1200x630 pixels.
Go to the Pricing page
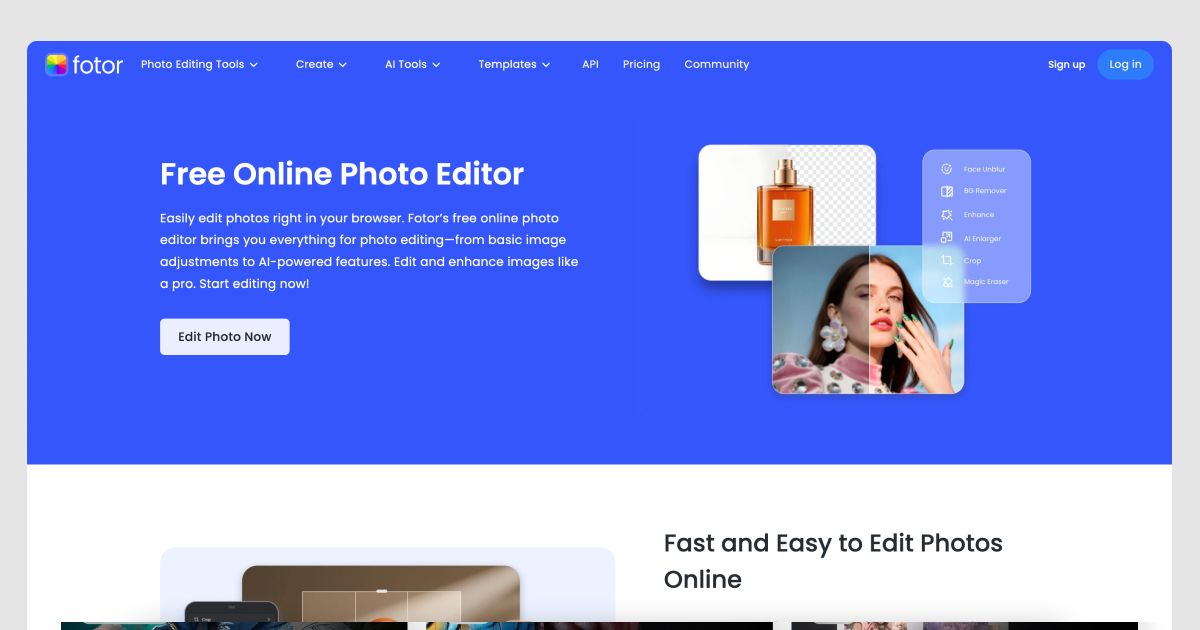[x=641, y=65]
